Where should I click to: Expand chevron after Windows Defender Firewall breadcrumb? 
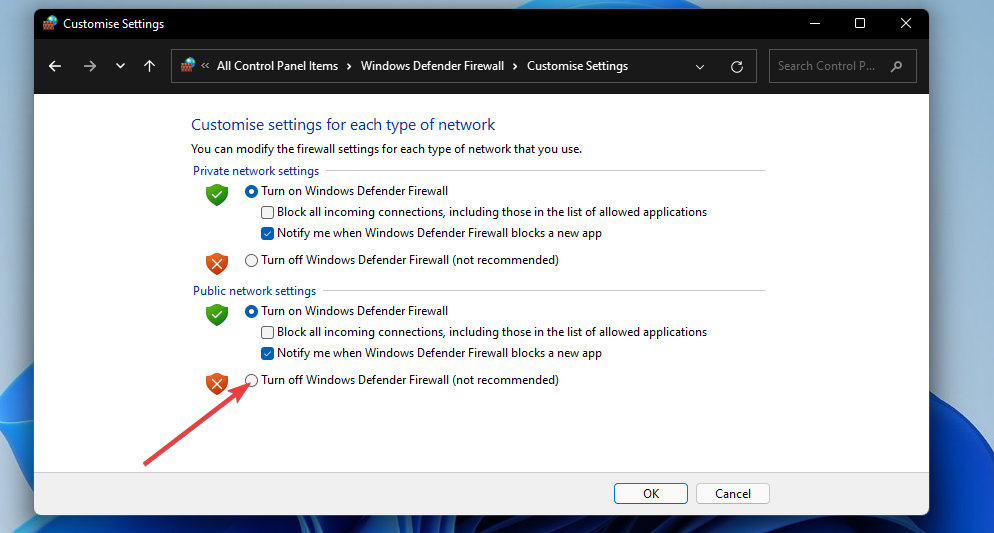[515, 67]
